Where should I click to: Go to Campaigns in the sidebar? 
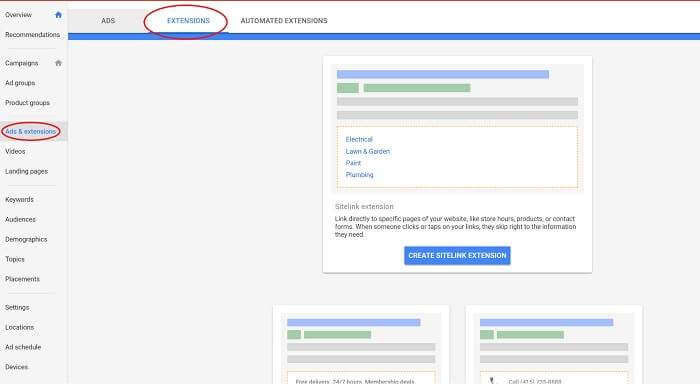coord(21,63)
